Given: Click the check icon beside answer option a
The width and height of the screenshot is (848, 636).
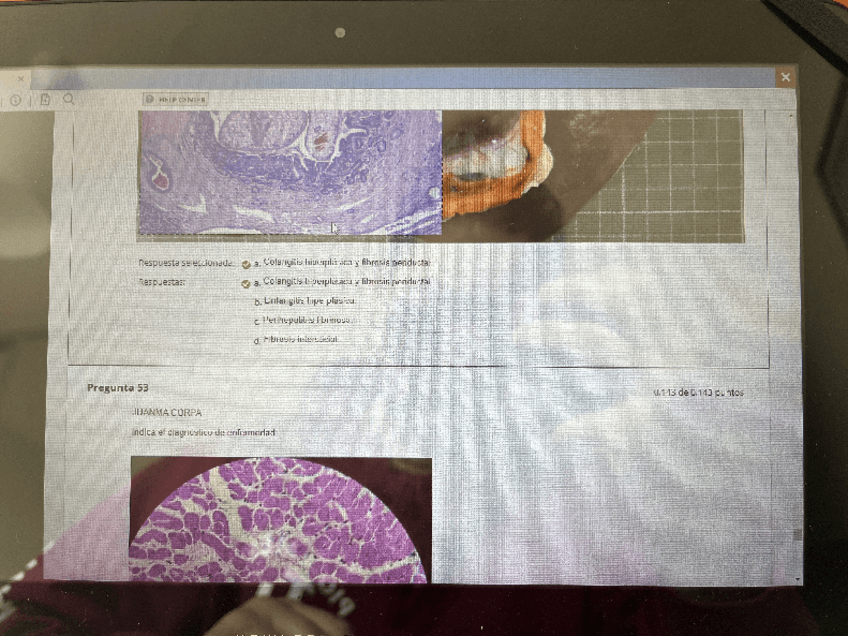Looking at the screenshot, I should [x=246, y=284].
